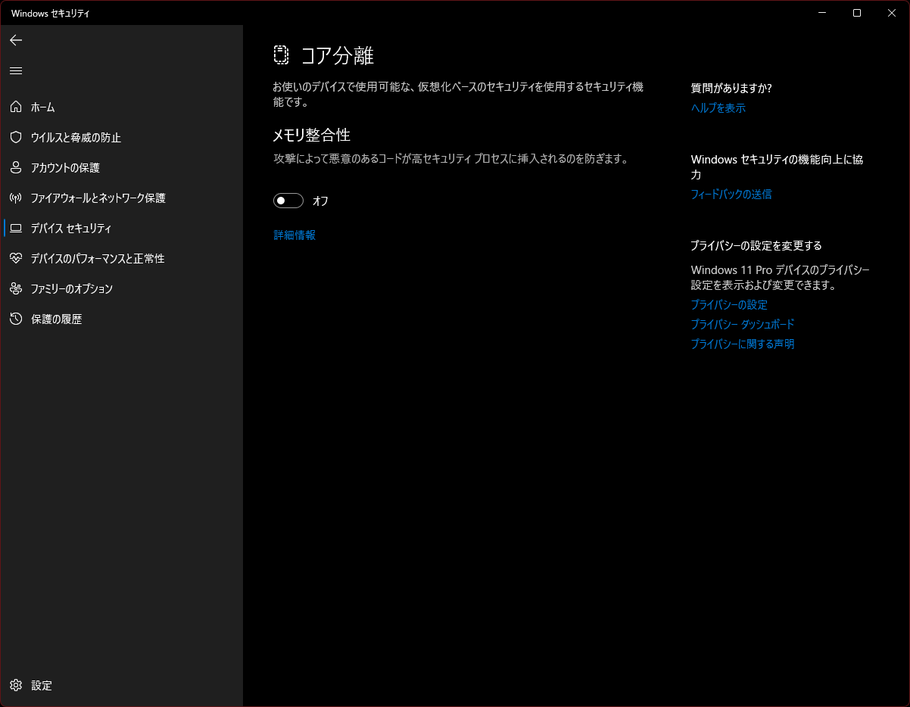Minimize the Windows セキュリティ window

tap(822, 13)
